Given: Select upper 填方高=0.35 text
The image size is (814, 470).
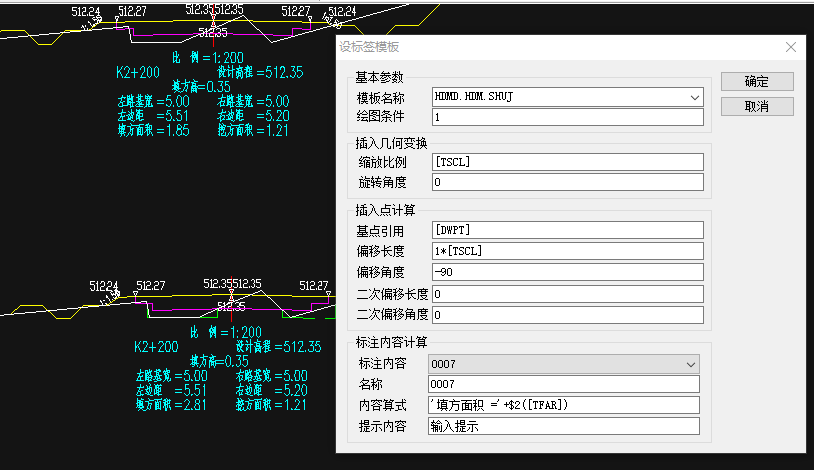Looking at the screenshot, I should point(201,87).
